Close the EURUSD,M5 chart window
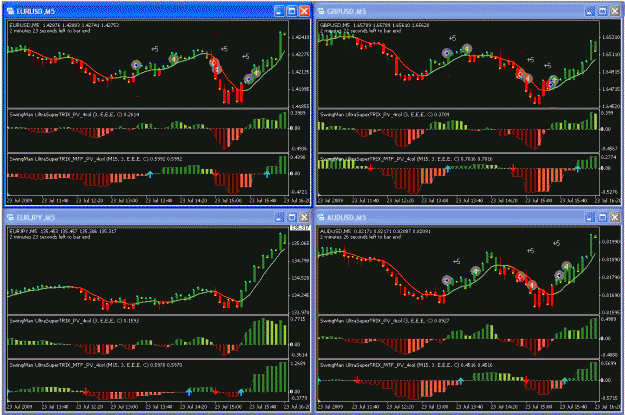Image resolution: width=625 pixels, height=415 pixels. 304,11
